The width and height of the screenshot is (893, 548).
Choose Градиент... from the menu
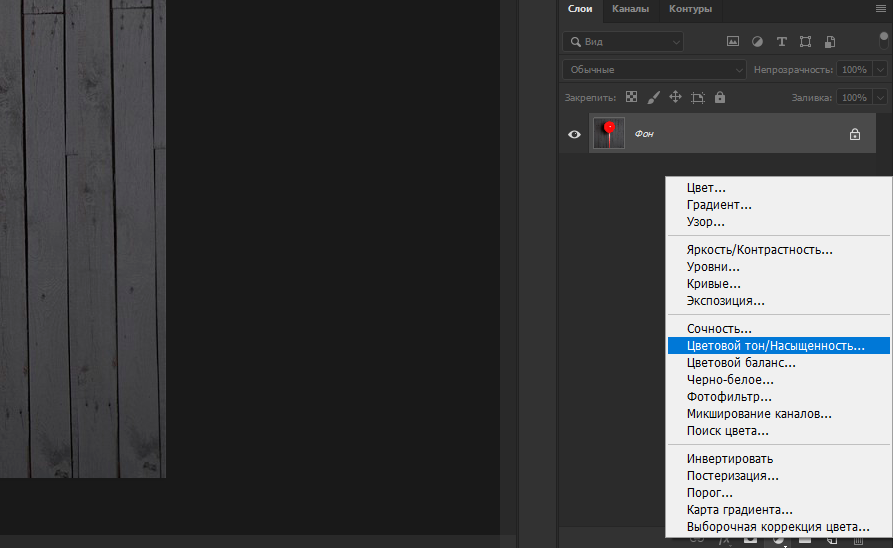(779, 205)
